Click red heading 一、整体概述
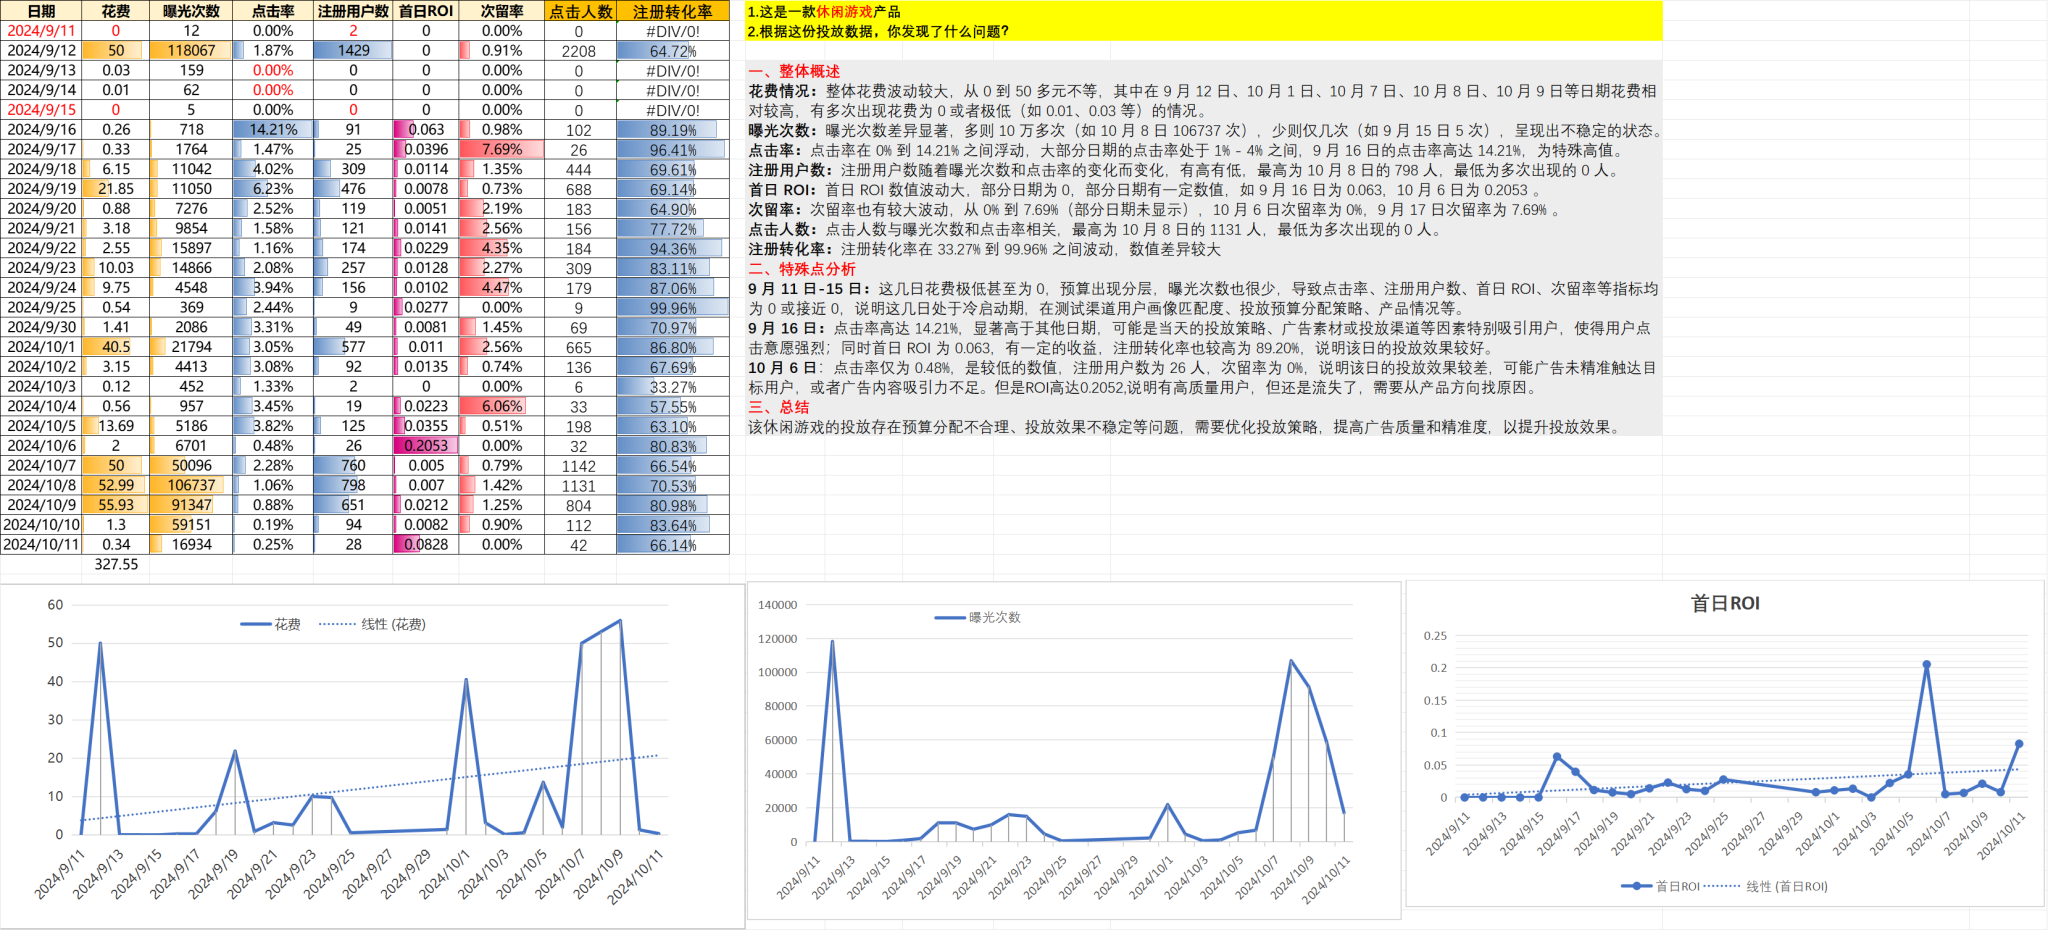 tap(794, 71)
